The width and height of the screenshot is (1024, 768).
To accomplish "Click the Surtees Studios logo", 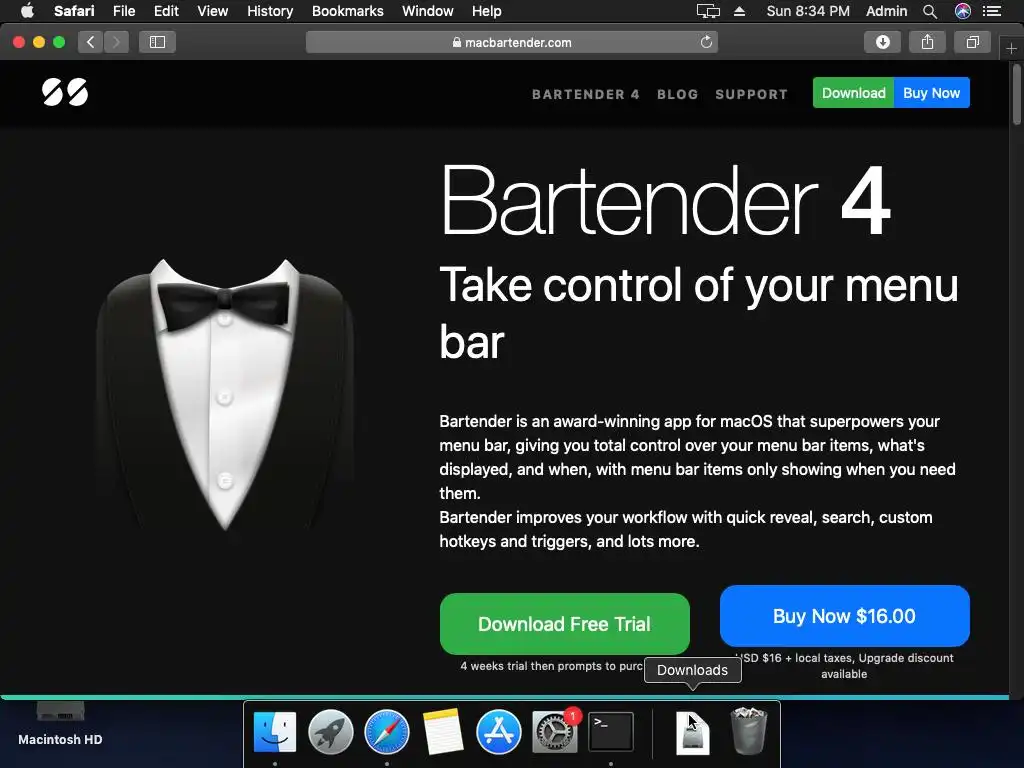I will pyautogui.click(x=65, y=92).
